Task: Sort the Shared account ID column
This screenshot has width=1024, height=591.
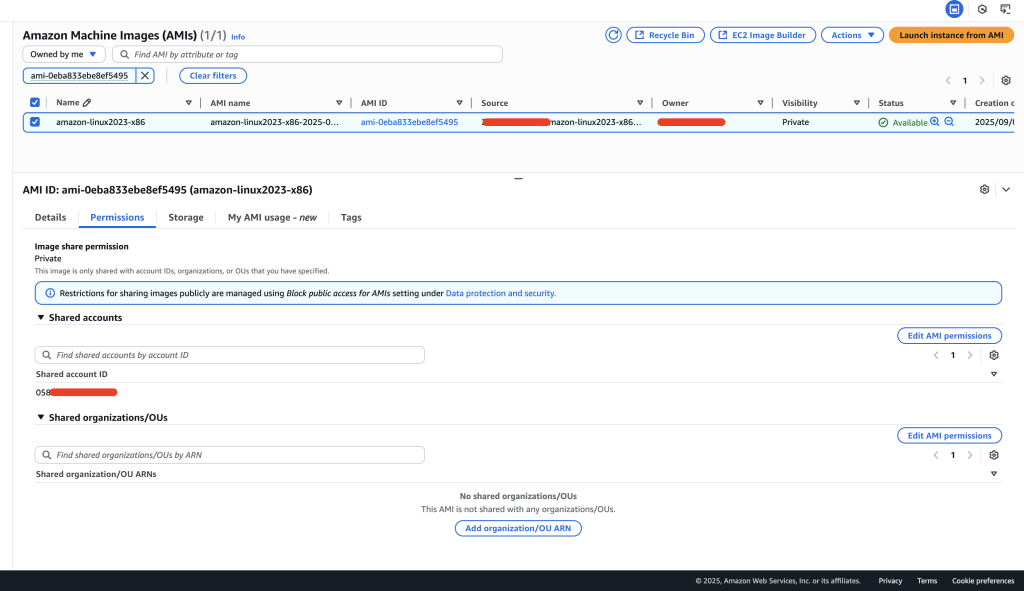Action: (x=994, y=375)
